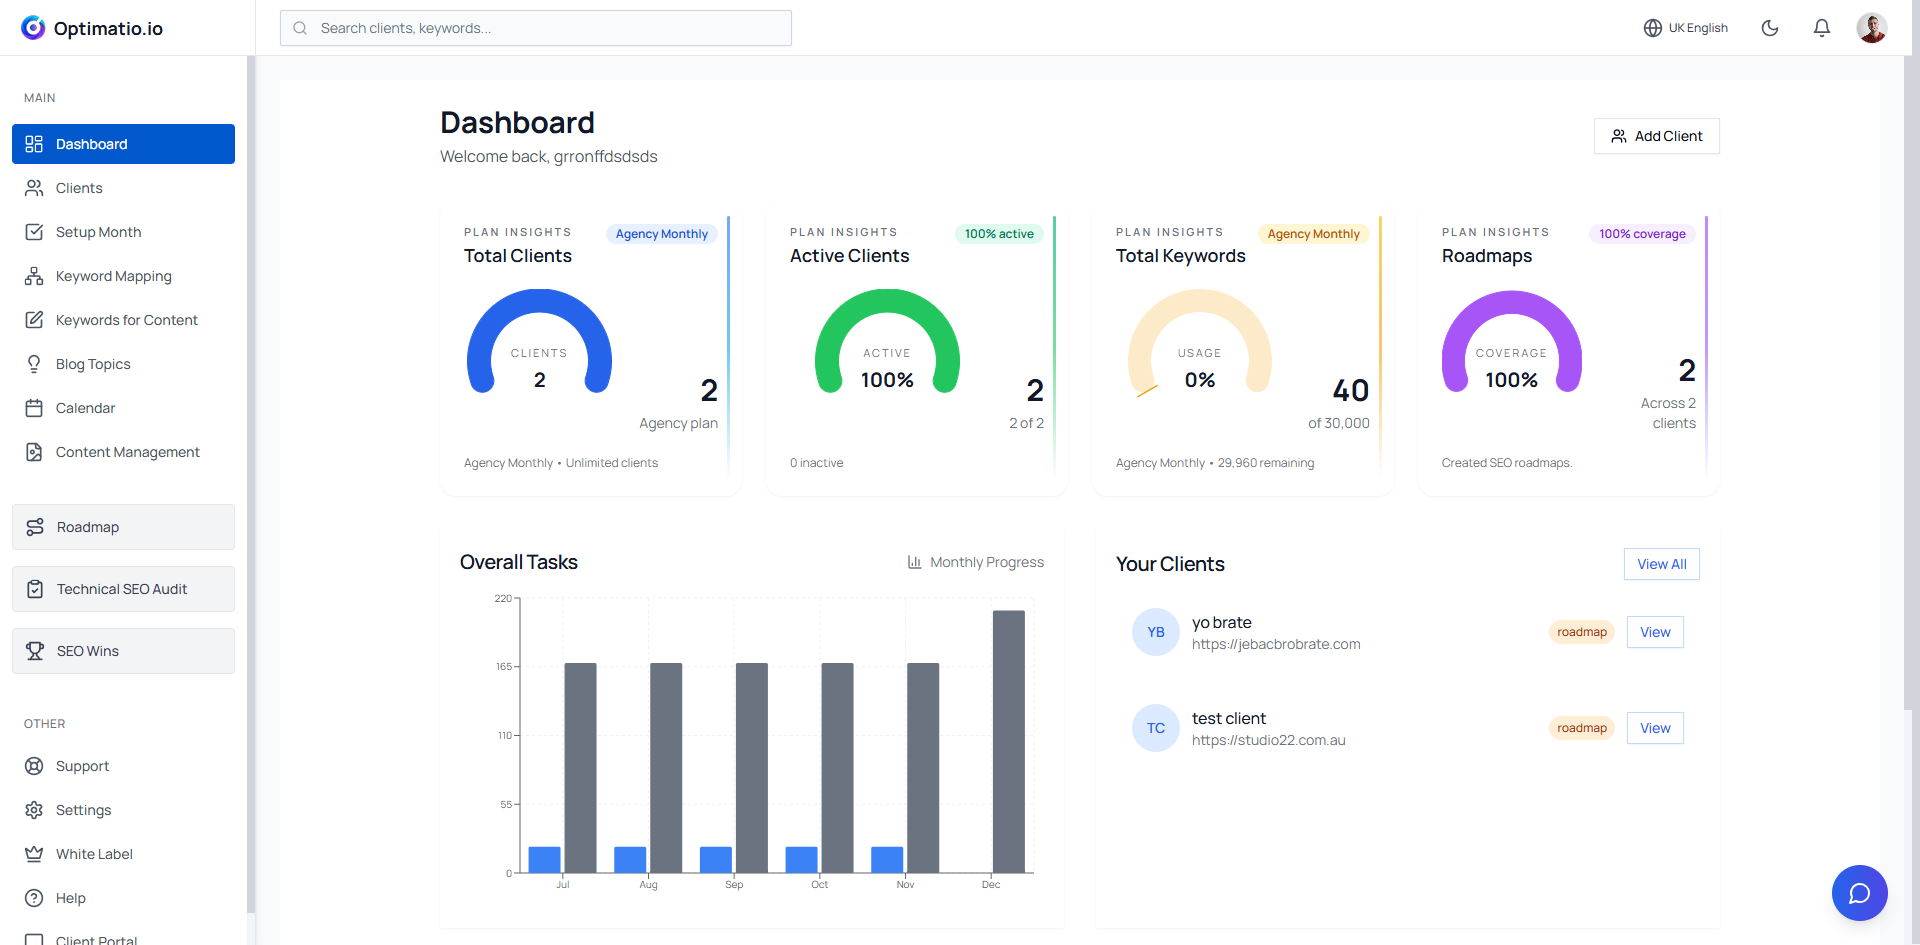Open the Clients menu item
Screen dimensions: 1920x945
point(79,188)
